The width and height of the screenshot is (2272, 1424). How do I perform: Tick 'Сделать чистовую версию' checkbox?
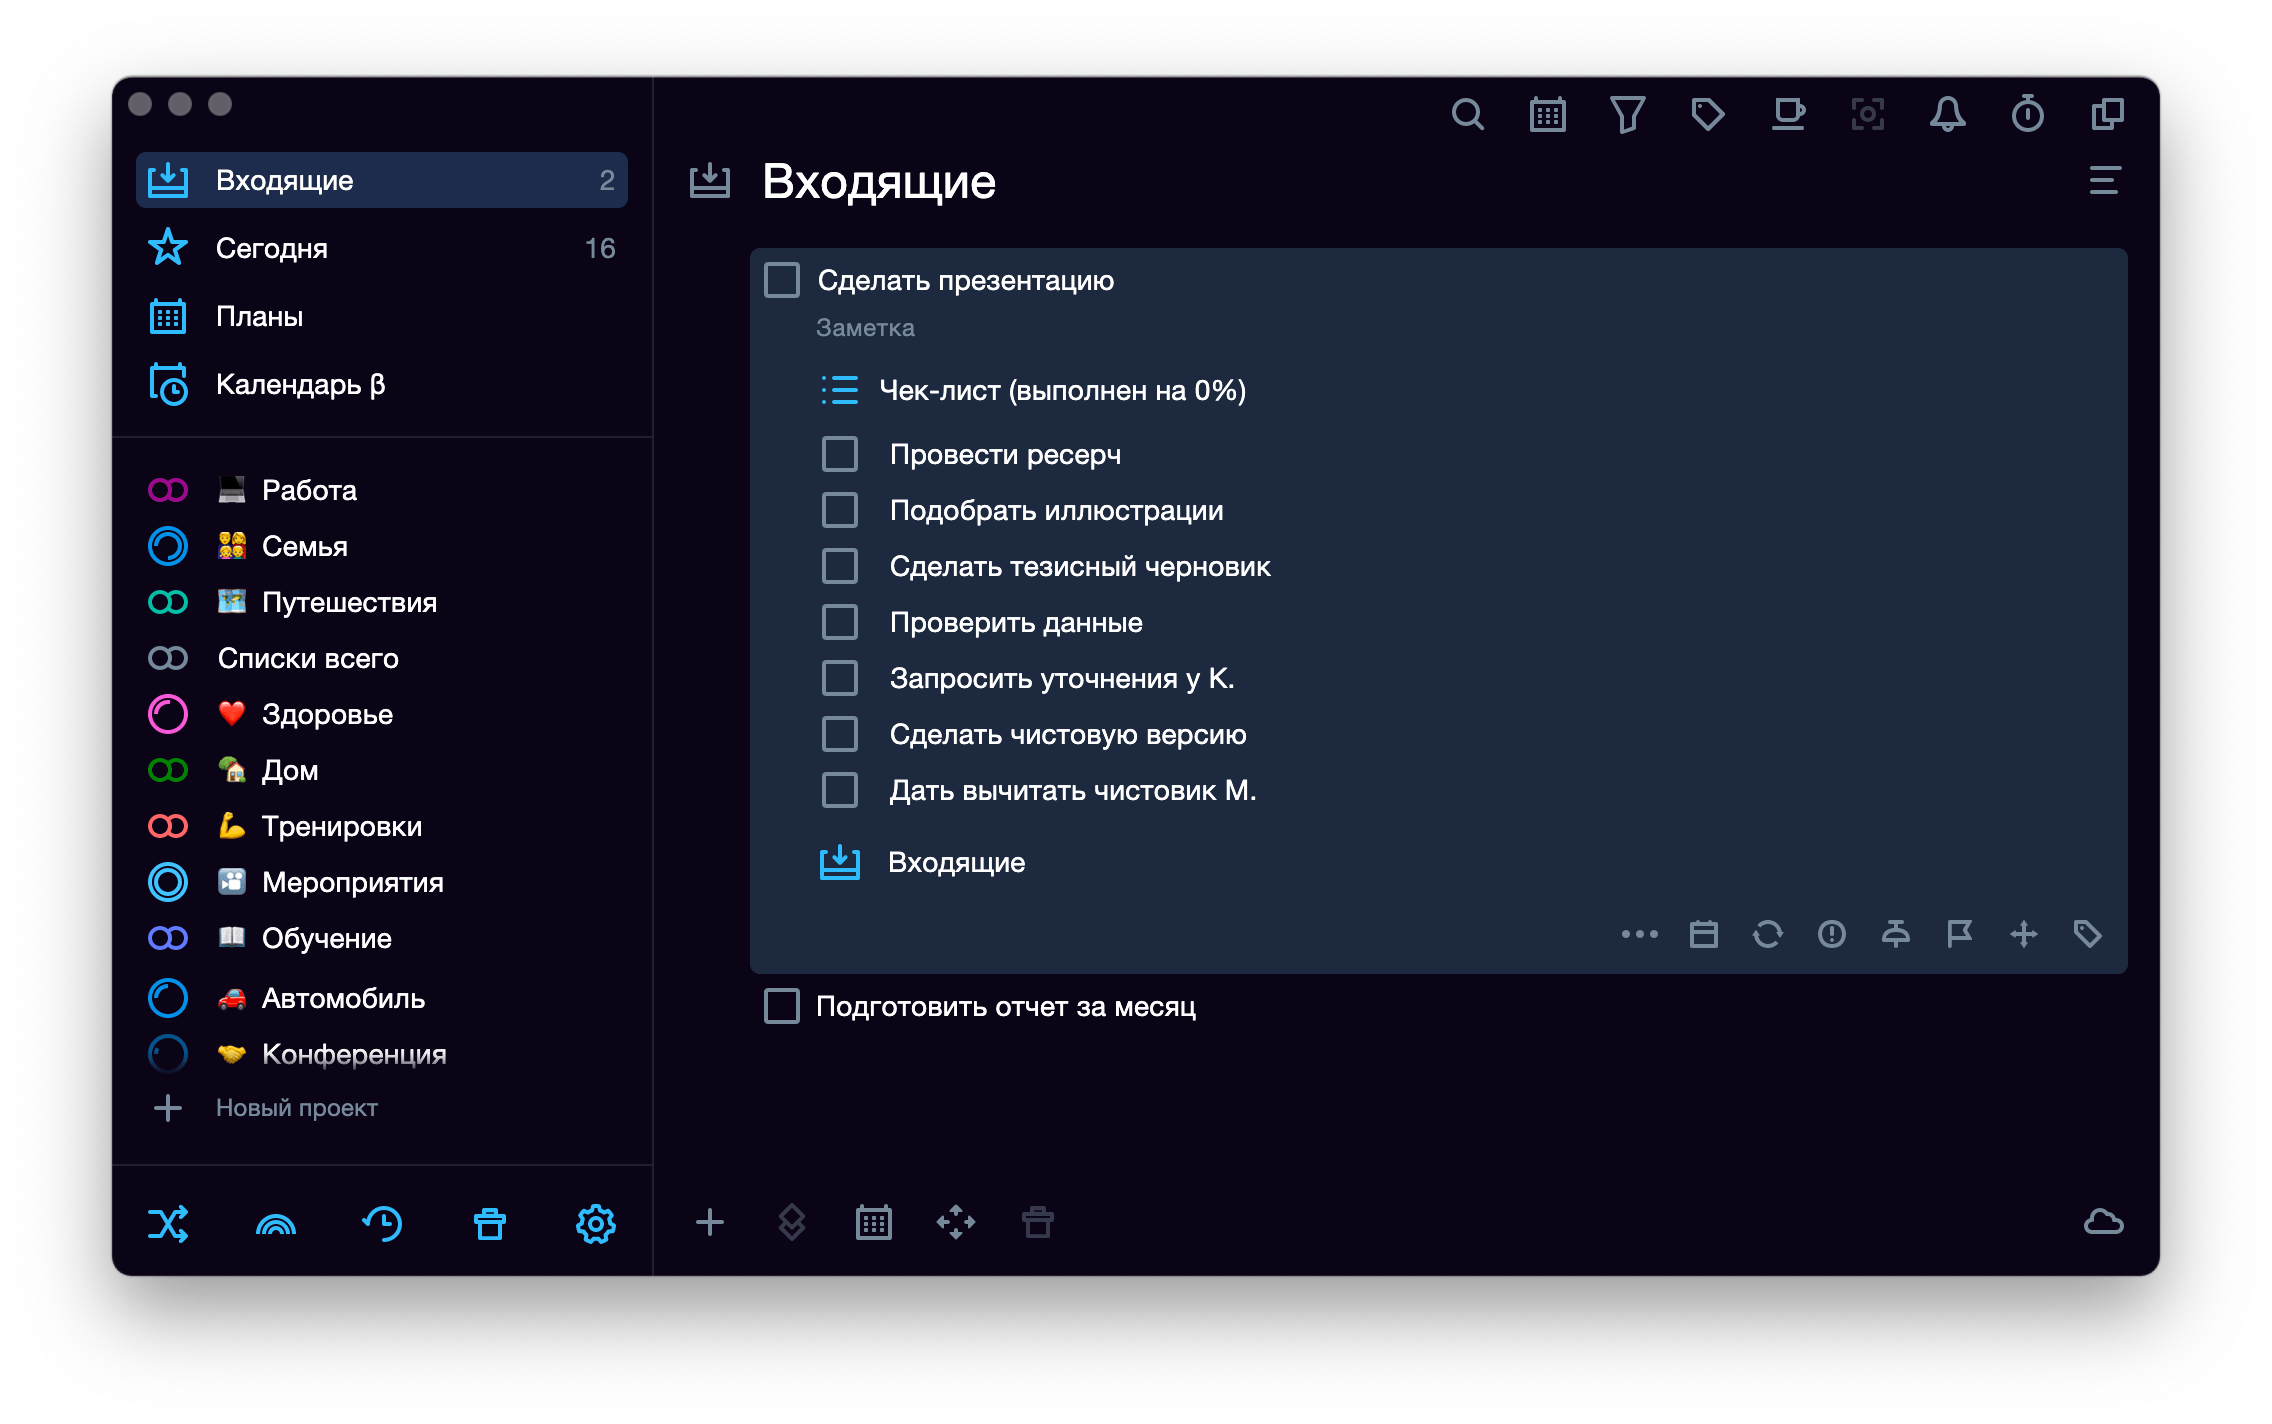pyautogui.click(x=840, y=734)
